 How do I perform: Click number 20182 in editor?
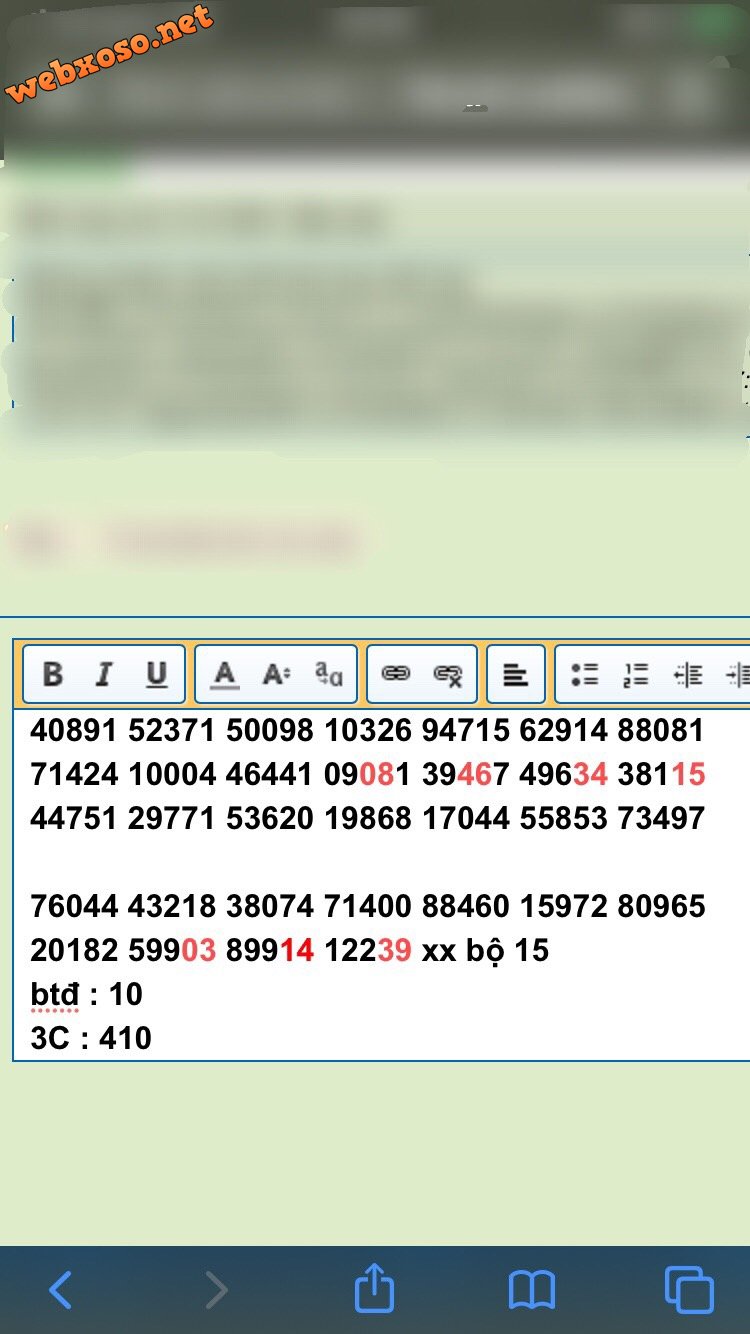coord(74,950)
